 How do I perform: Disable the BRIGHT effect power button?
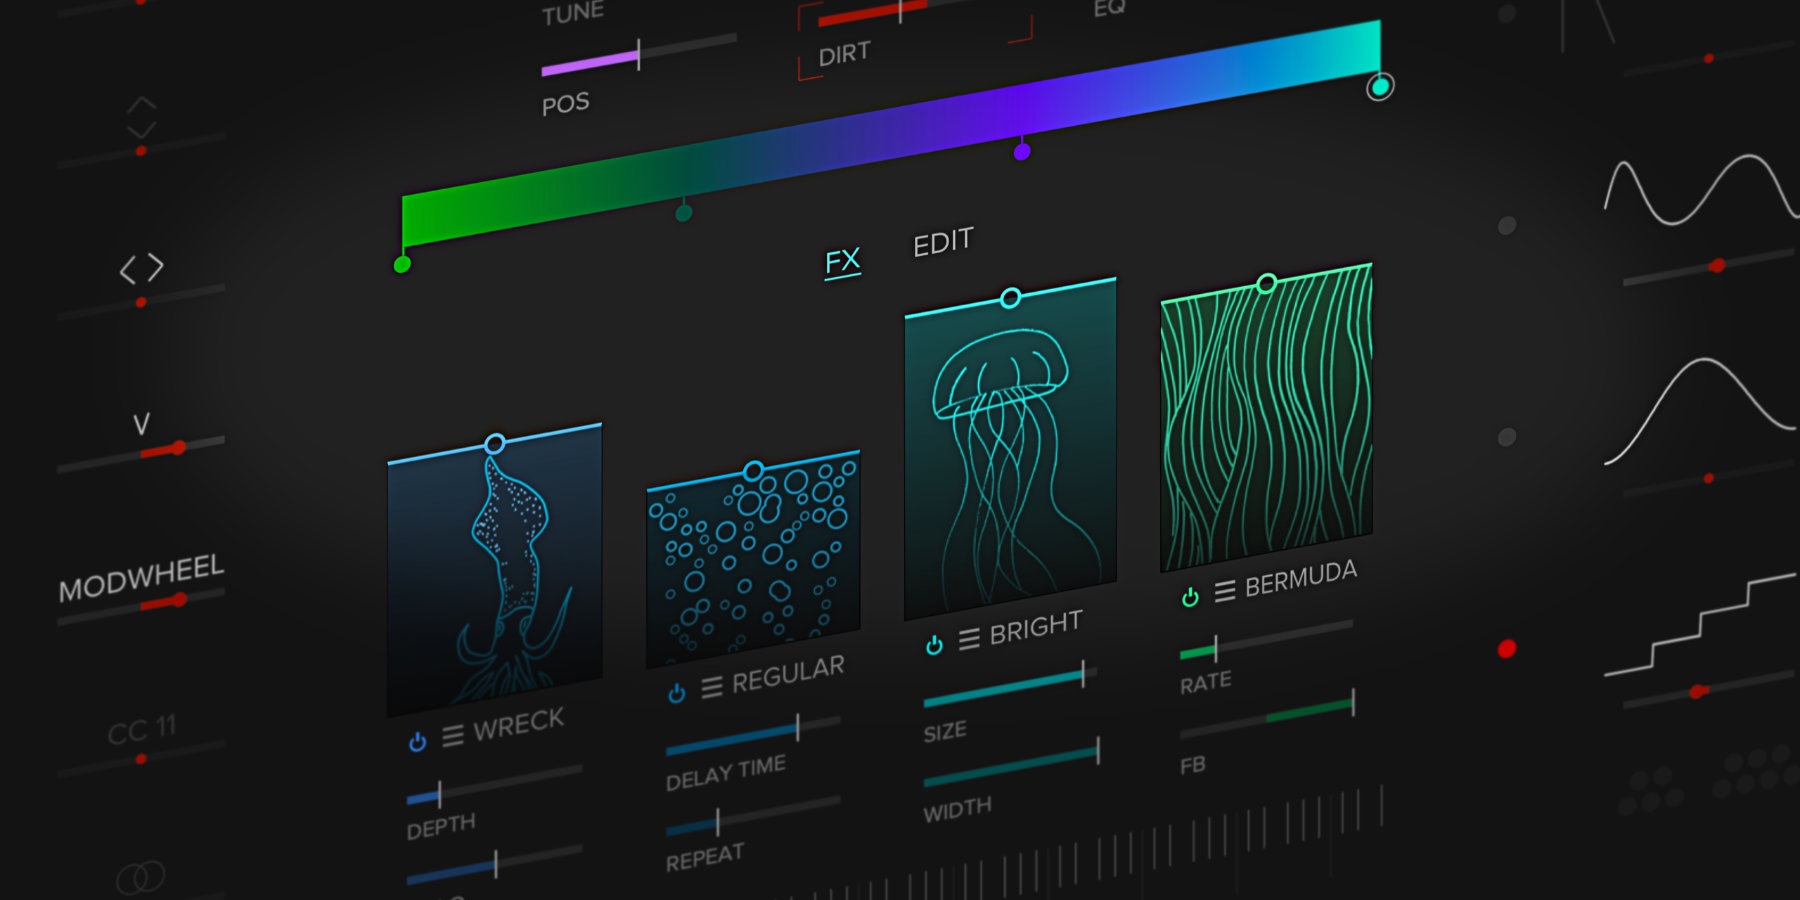tap(934, 645)
